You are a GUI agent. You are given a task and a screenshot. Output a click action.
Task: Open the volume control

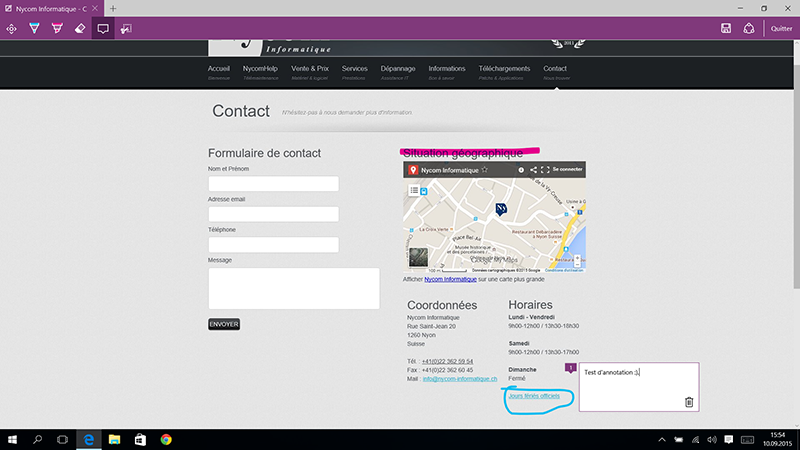pos(712,439)
